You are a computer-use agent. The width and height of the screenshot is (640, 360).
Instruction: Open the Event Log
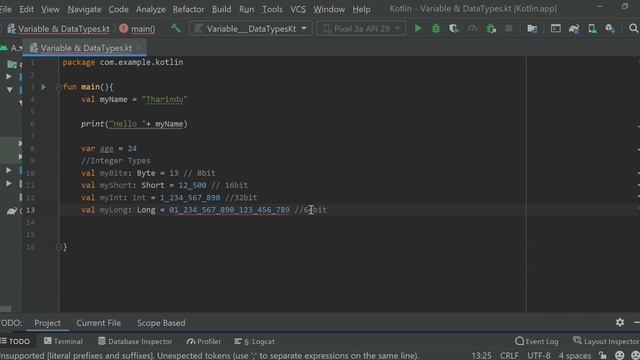click(x=537, y=341)
